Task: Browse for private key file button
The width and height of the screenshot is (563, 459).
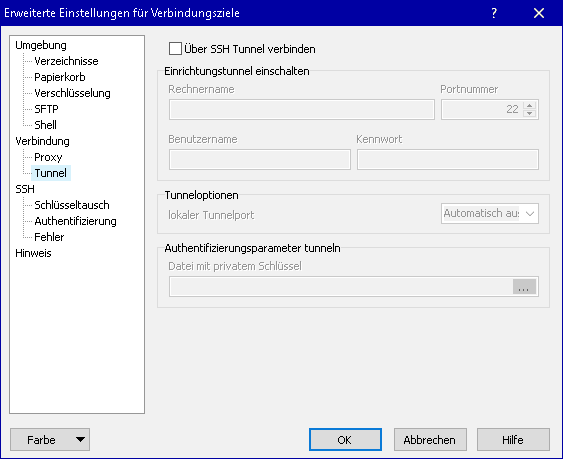Action: pyautogui.click(x=524, y=287)
